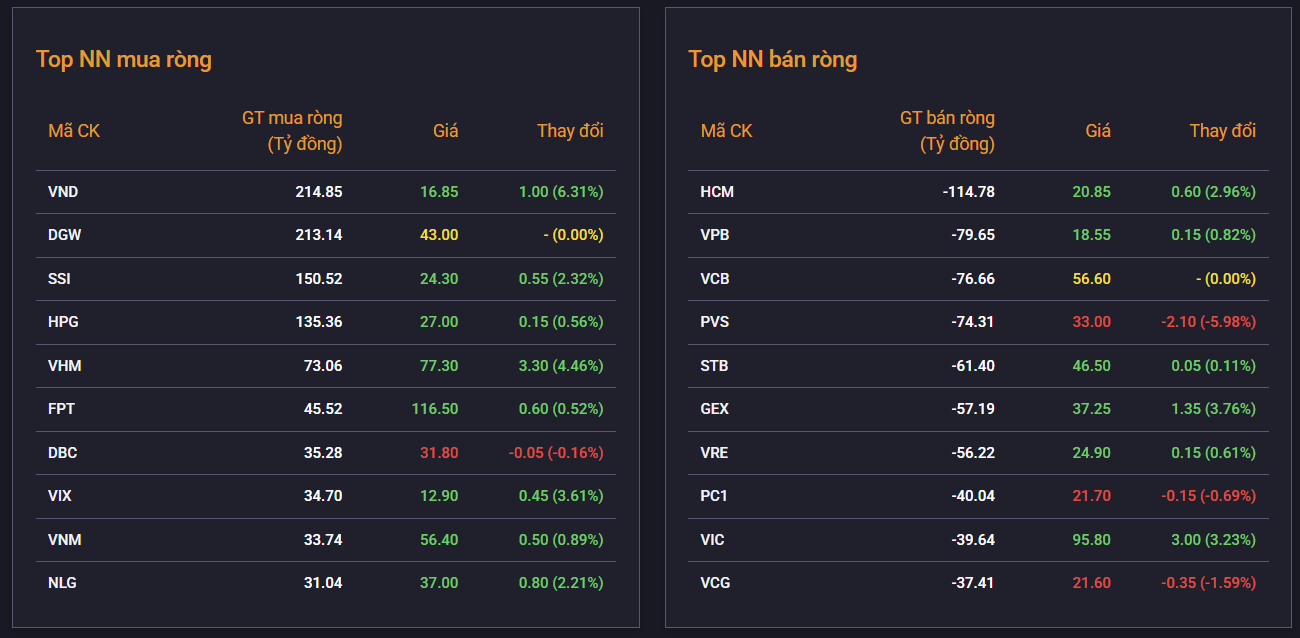Viewport: 1300px width, 638px height.
Task: Click the PC1 stock code
Action: click(x=714, y=496)
